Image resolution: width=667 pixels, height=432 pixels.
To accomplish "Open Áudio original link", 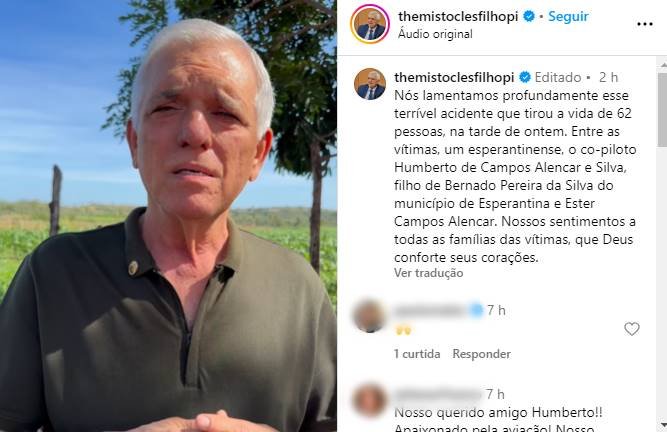I will (x=435, y=34).
